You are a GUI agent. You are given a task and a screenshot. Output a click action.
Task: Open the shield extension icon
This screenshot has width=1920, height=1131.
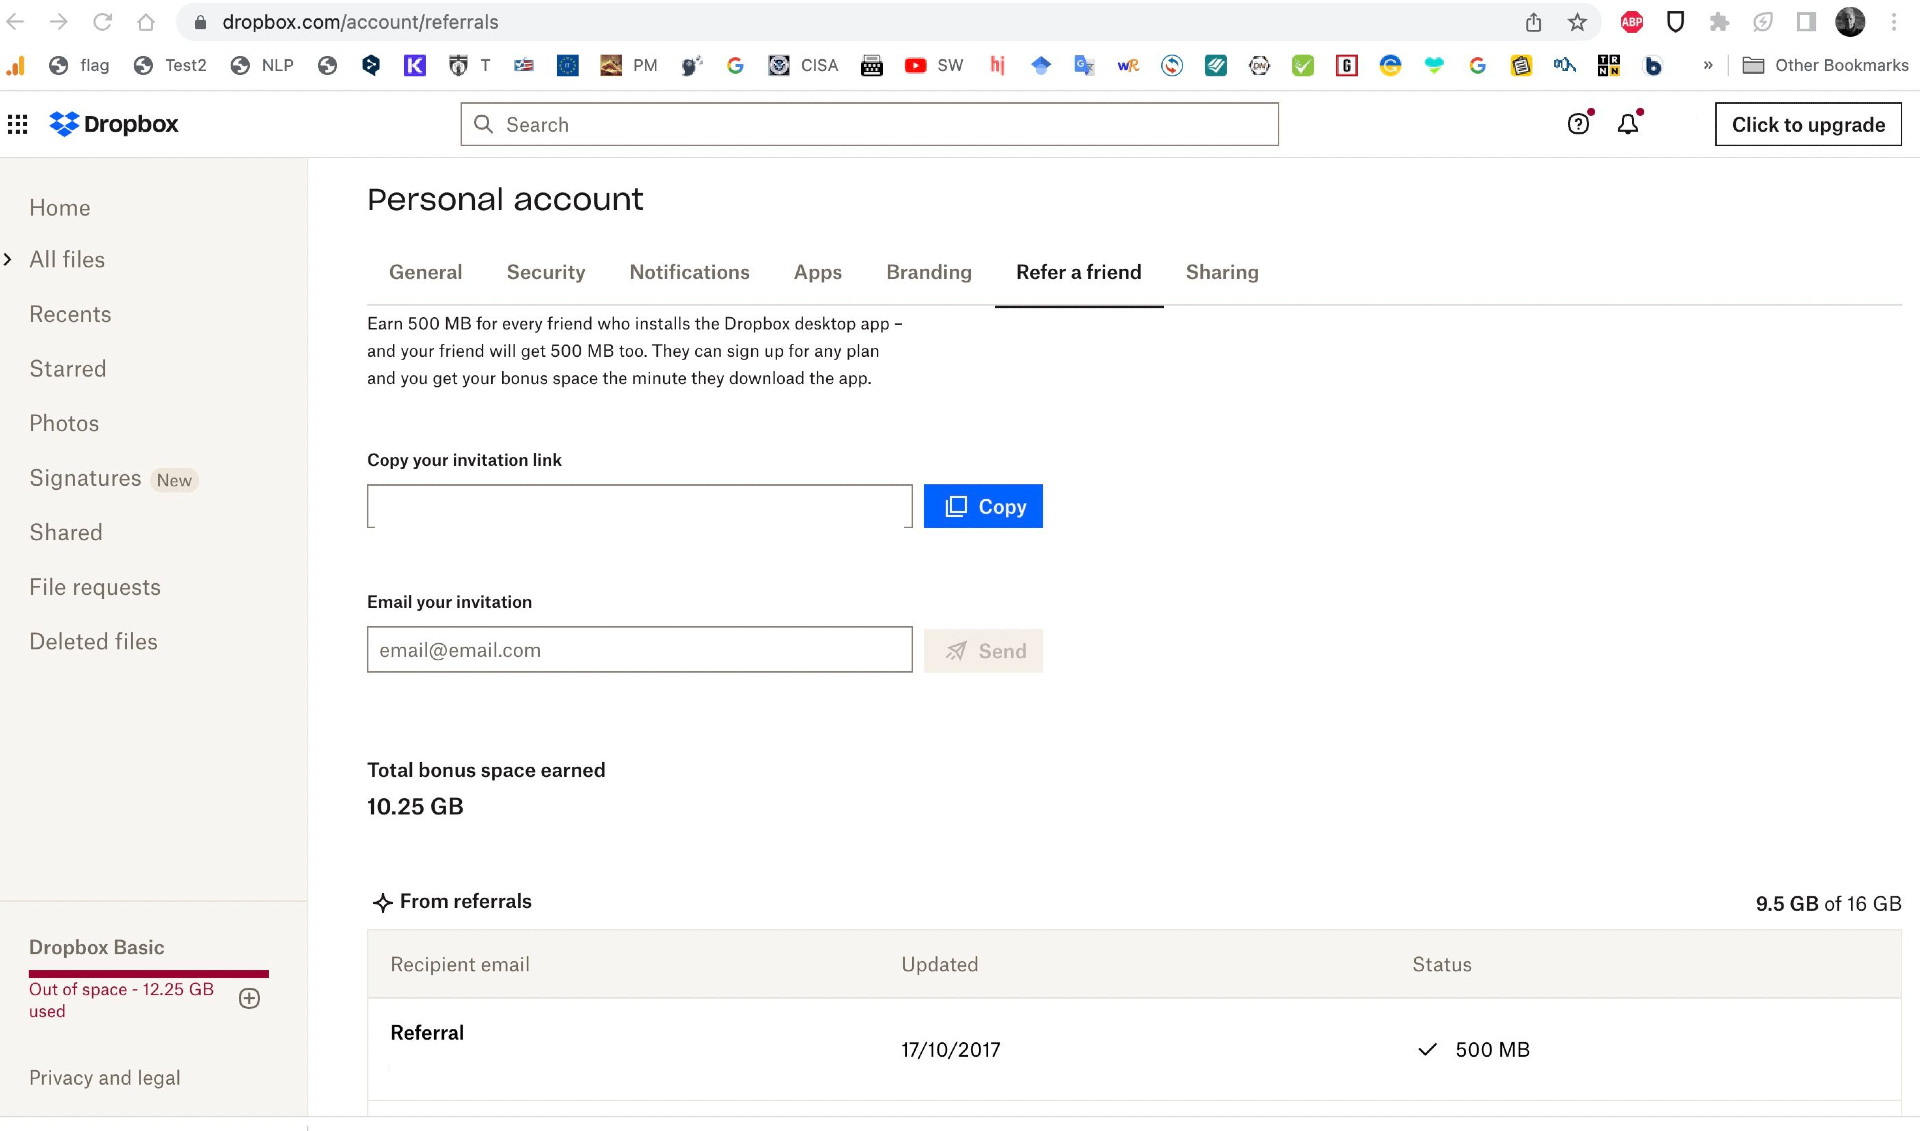[1676, 22]
